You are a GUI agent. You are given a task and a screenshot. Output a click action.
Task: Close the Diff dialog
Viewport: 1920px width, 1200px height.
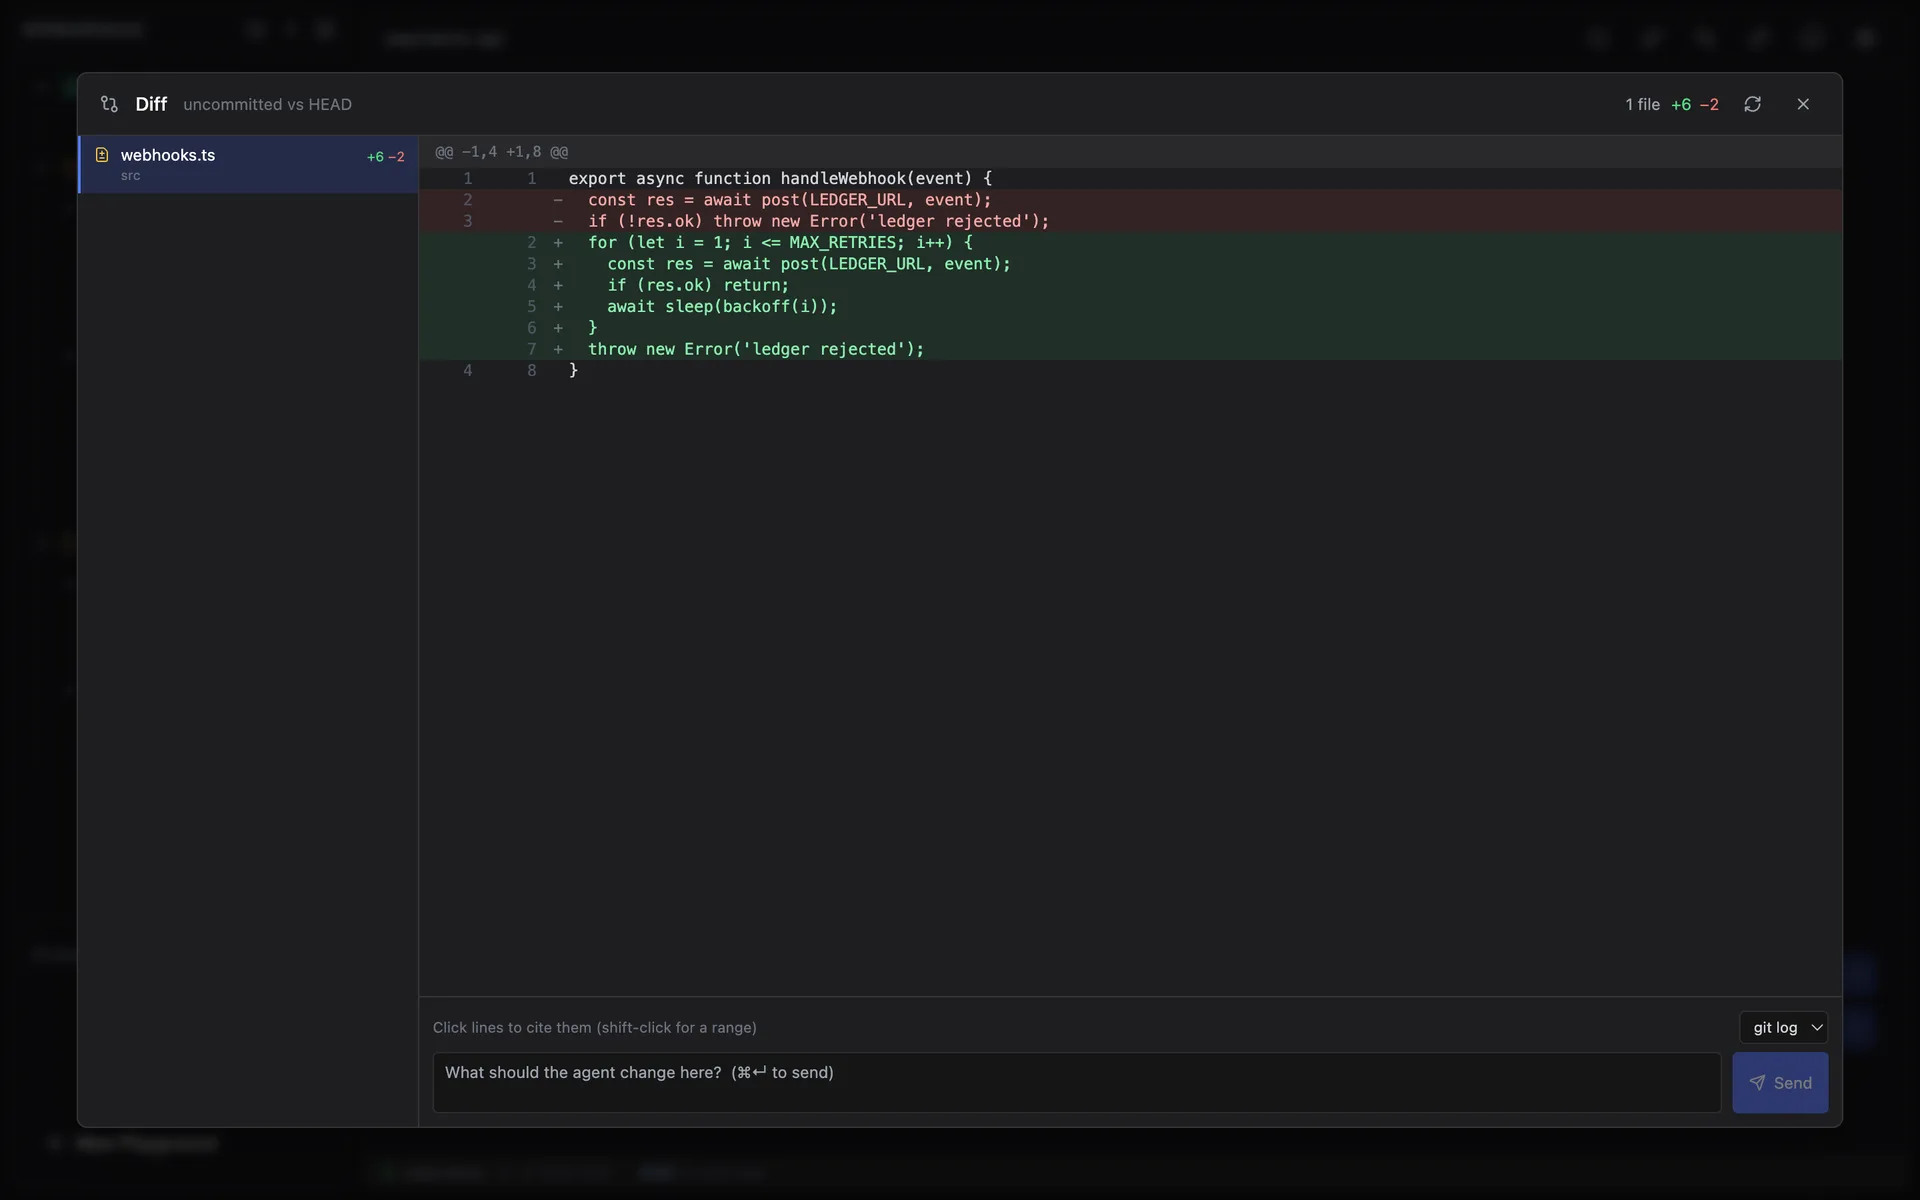click(1803, 104)
